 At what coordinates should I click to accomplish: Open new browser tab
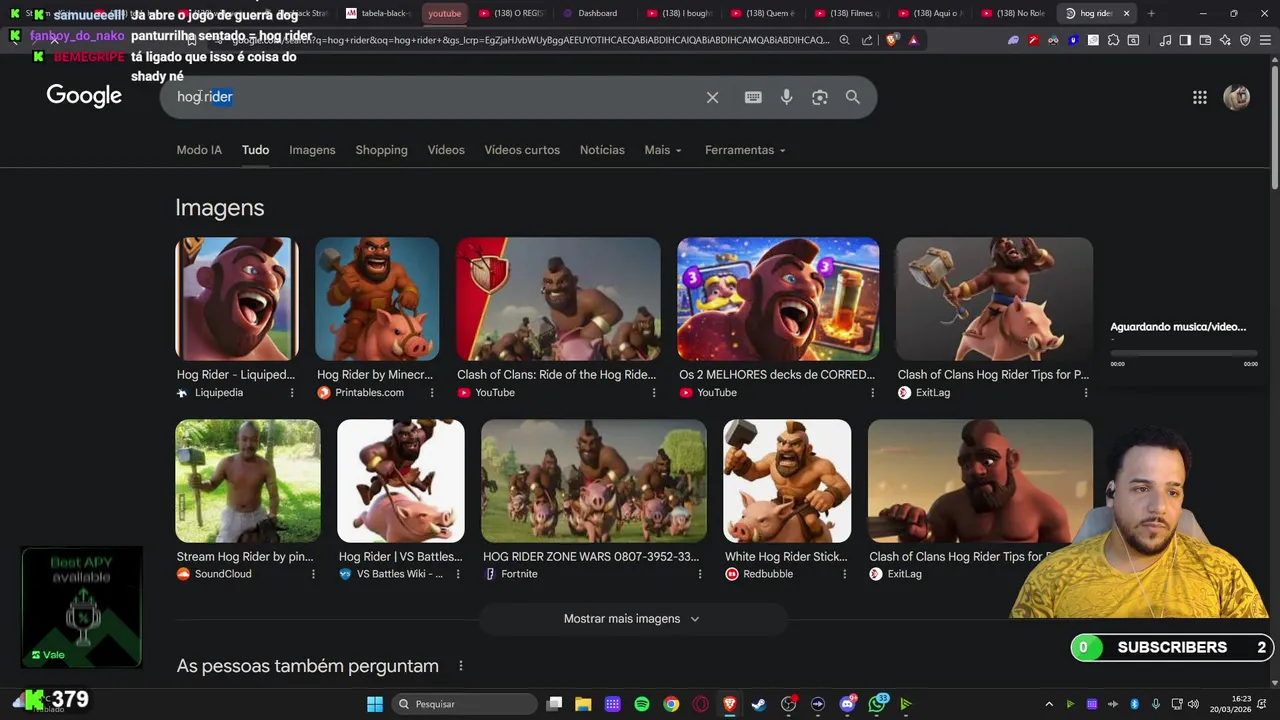[x=1151, y=13]
